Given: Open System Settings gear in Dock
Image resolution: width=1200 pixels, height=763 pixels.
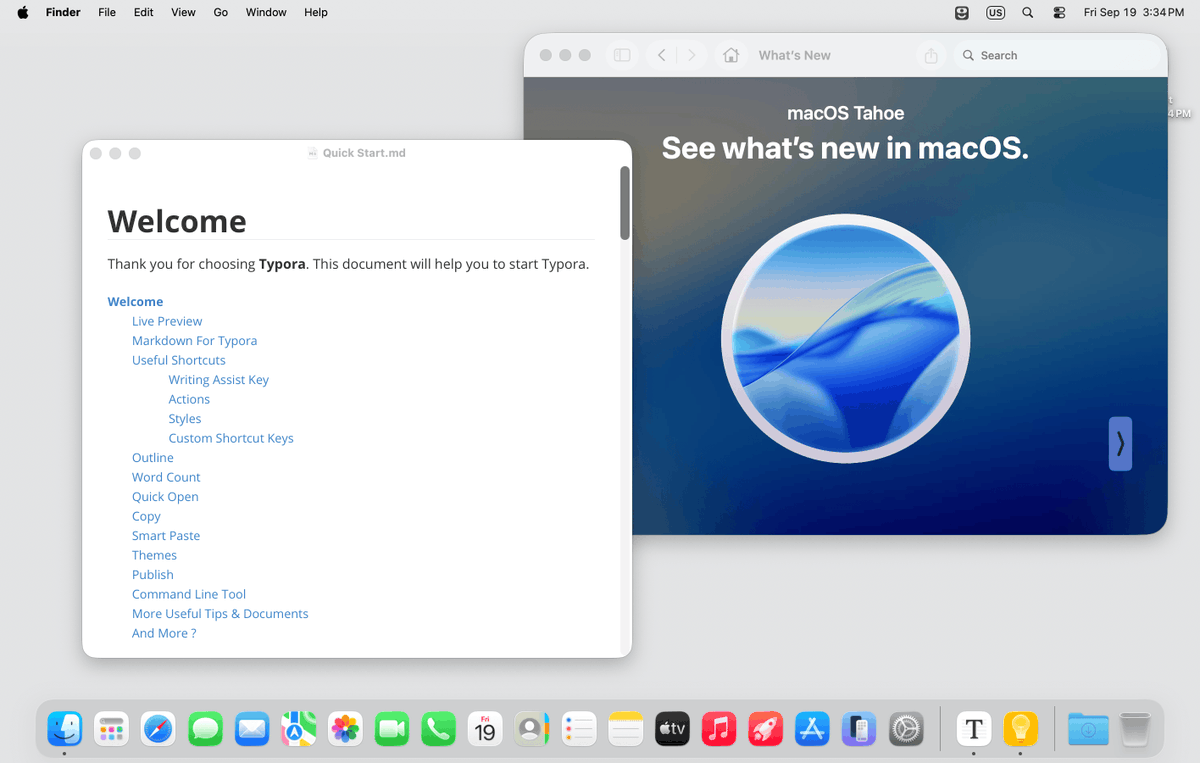Looking at the screenshot, I should pos(906,729).
